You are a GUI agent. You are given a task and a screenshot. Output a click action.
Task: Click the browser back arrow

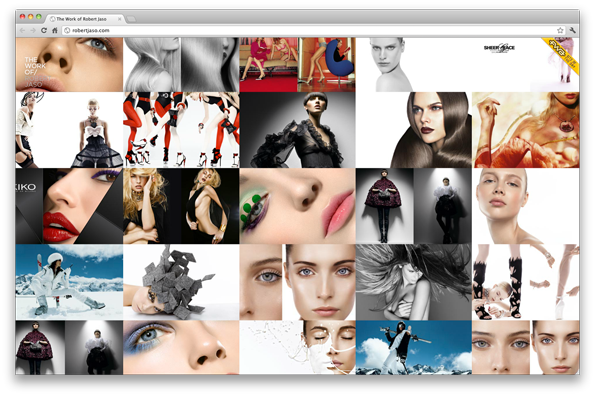tap(22, 30)
